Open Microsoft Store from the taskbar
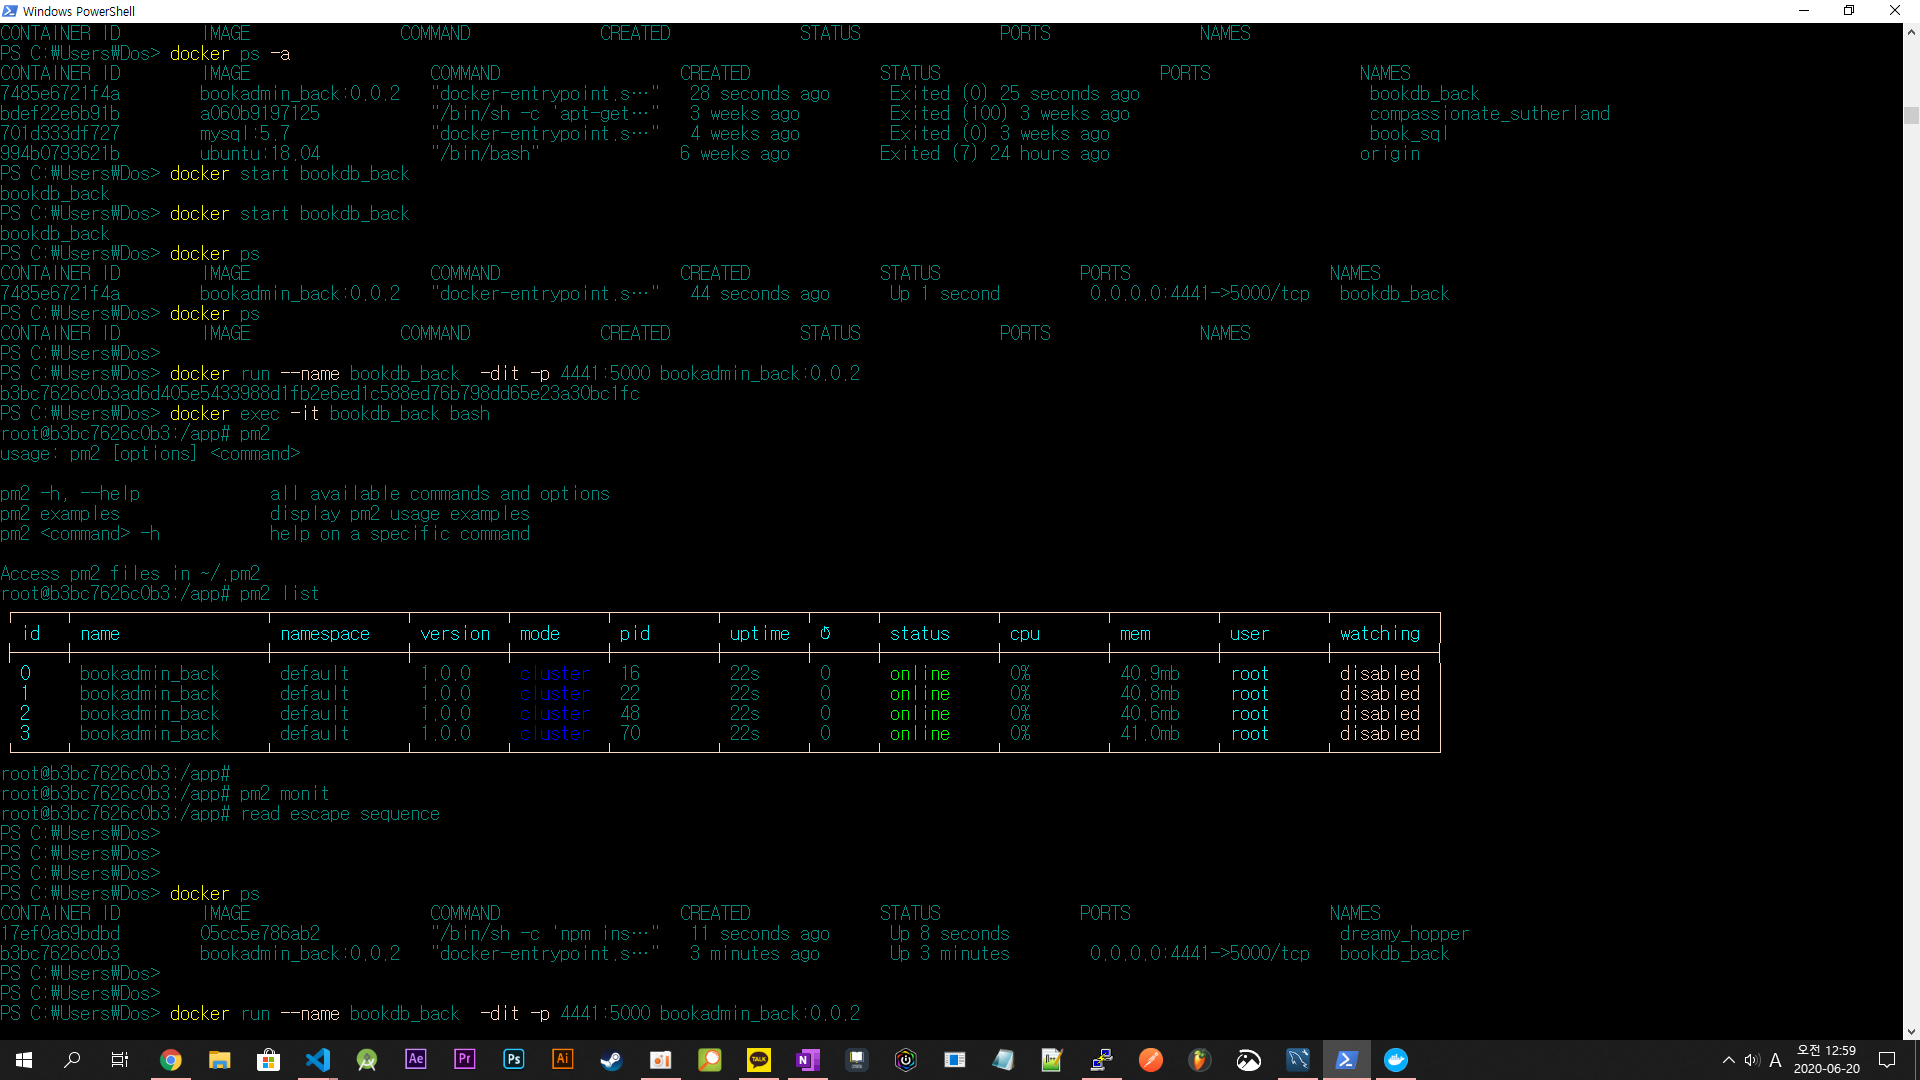1920x1080 pixels. pos(269,1060)
